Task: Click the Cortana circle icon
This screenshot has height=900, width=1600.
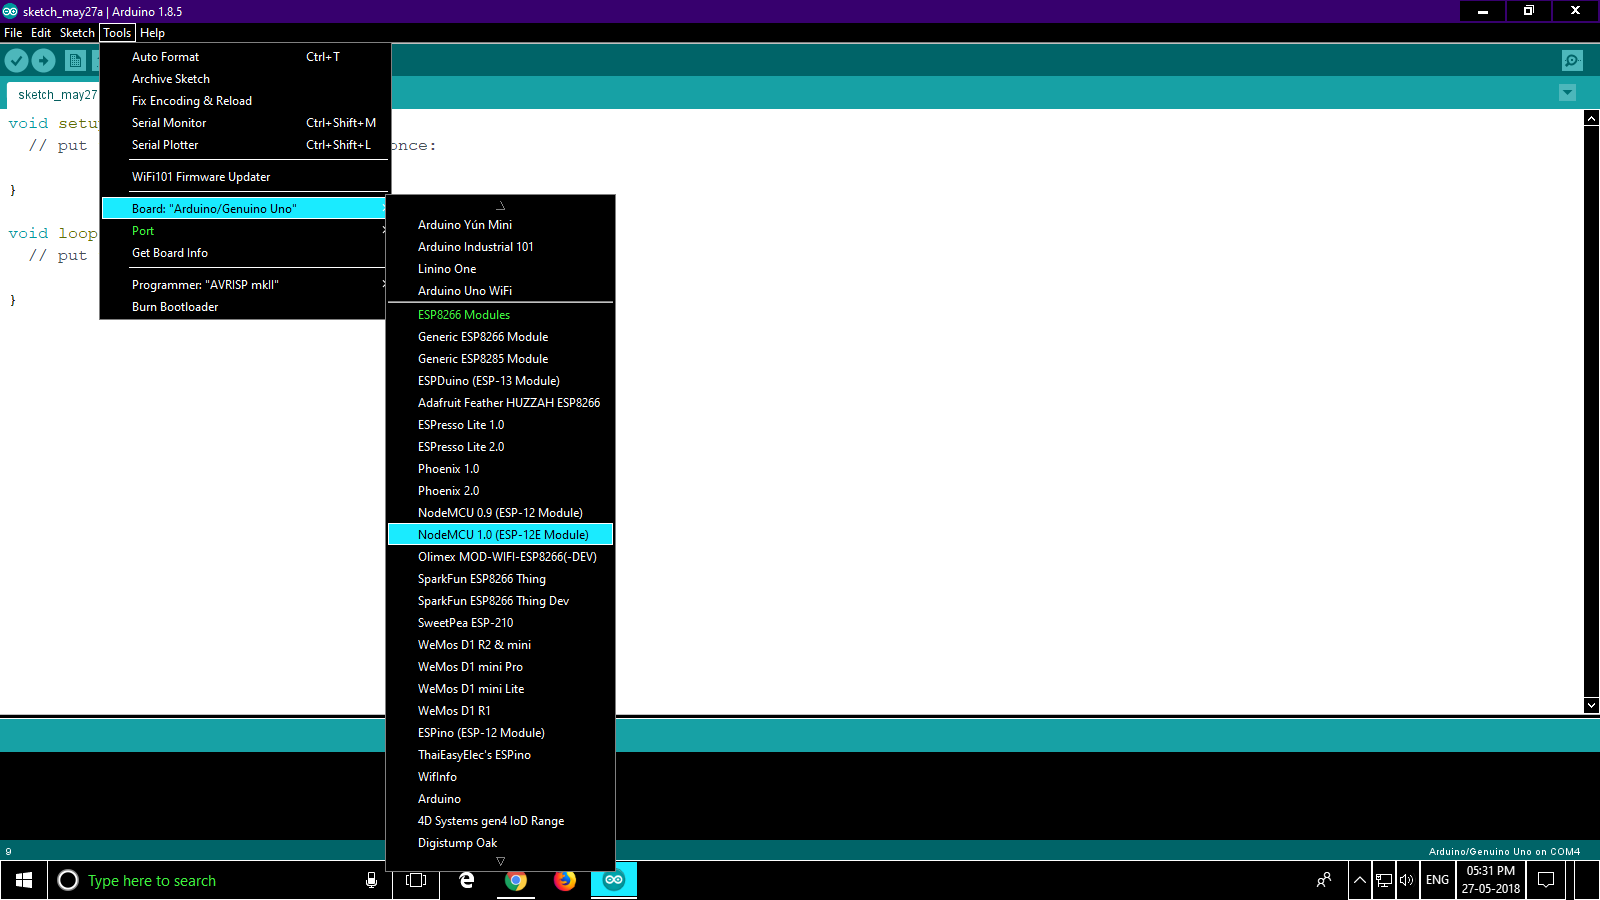Action: [x=68, y=880]
